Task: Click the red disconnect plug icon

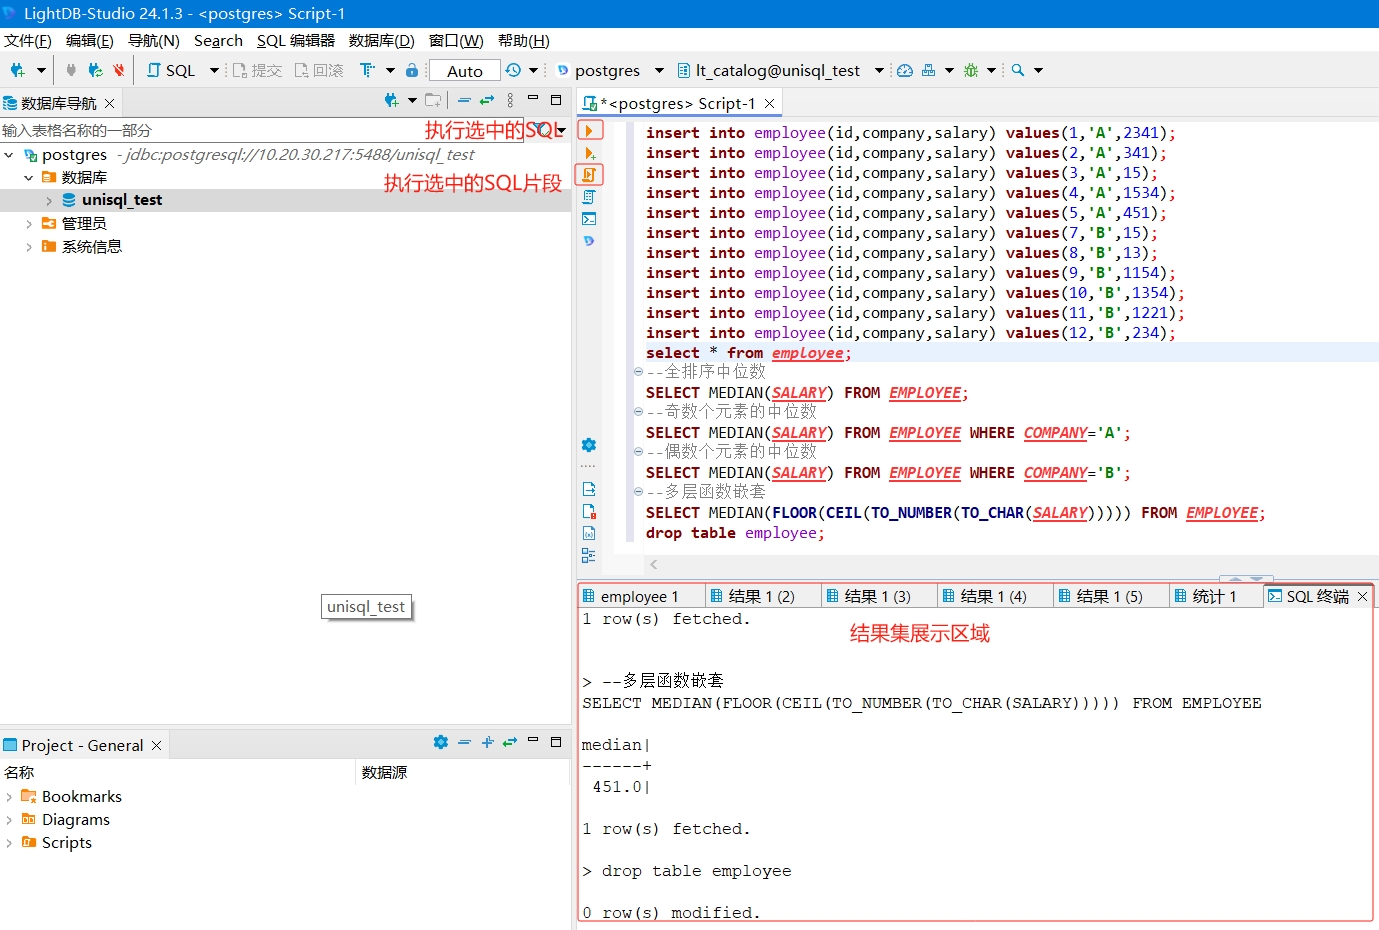Action: (x=119, y=70)
